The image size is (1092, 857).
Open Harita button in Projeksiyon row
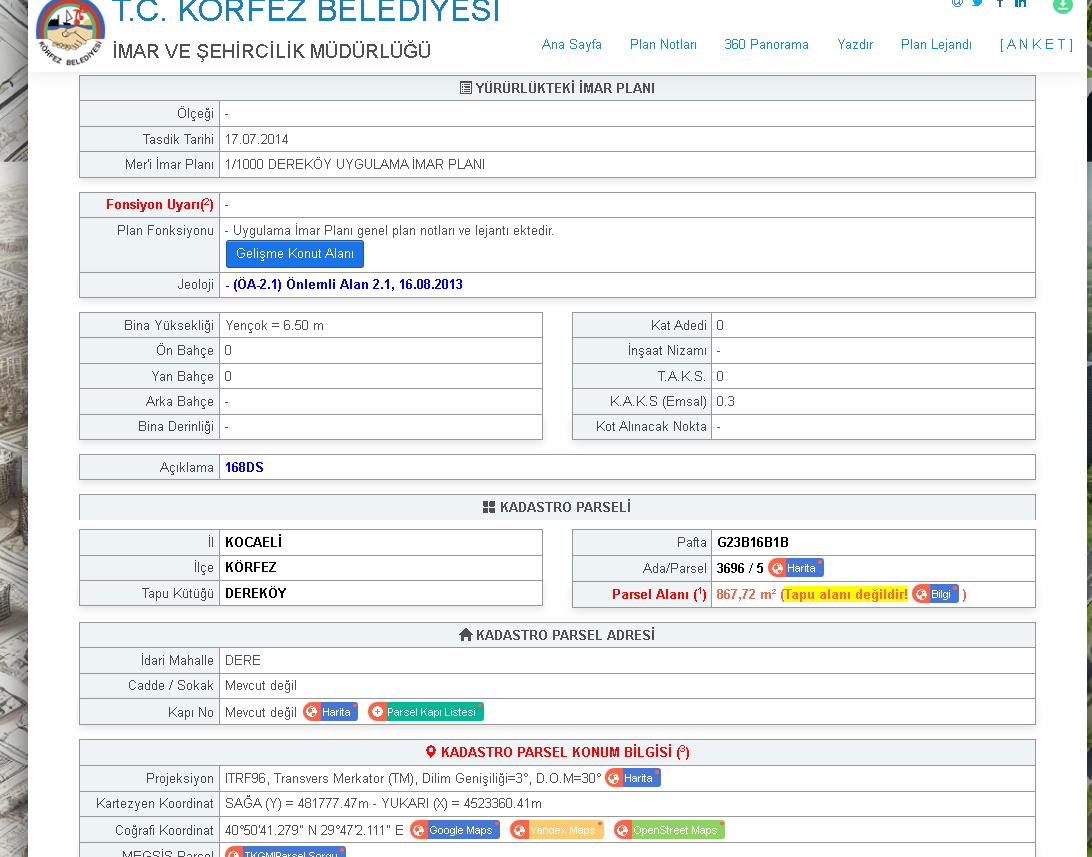633,778
